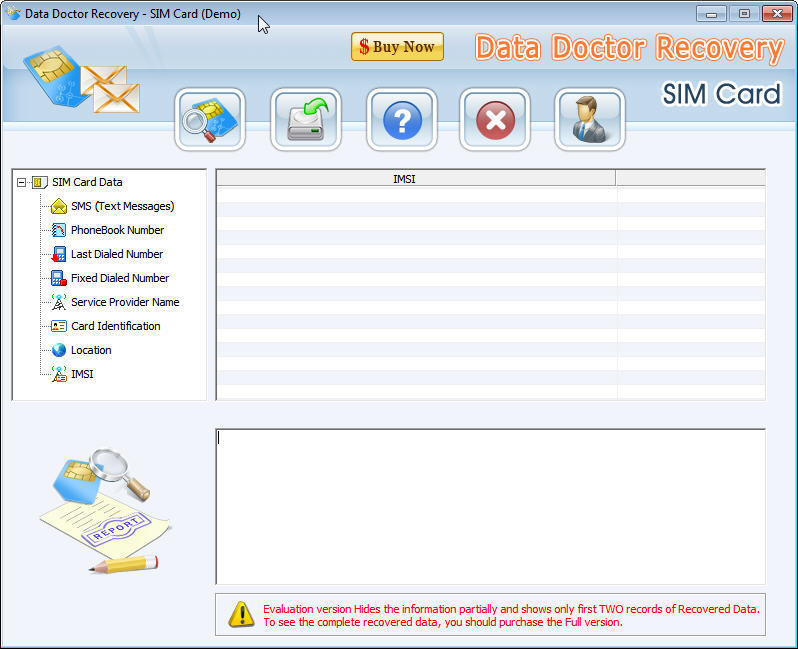798x649 pixels.
Task: Minimize the Data Doctor Recovery window
Action: pos(711,14)
